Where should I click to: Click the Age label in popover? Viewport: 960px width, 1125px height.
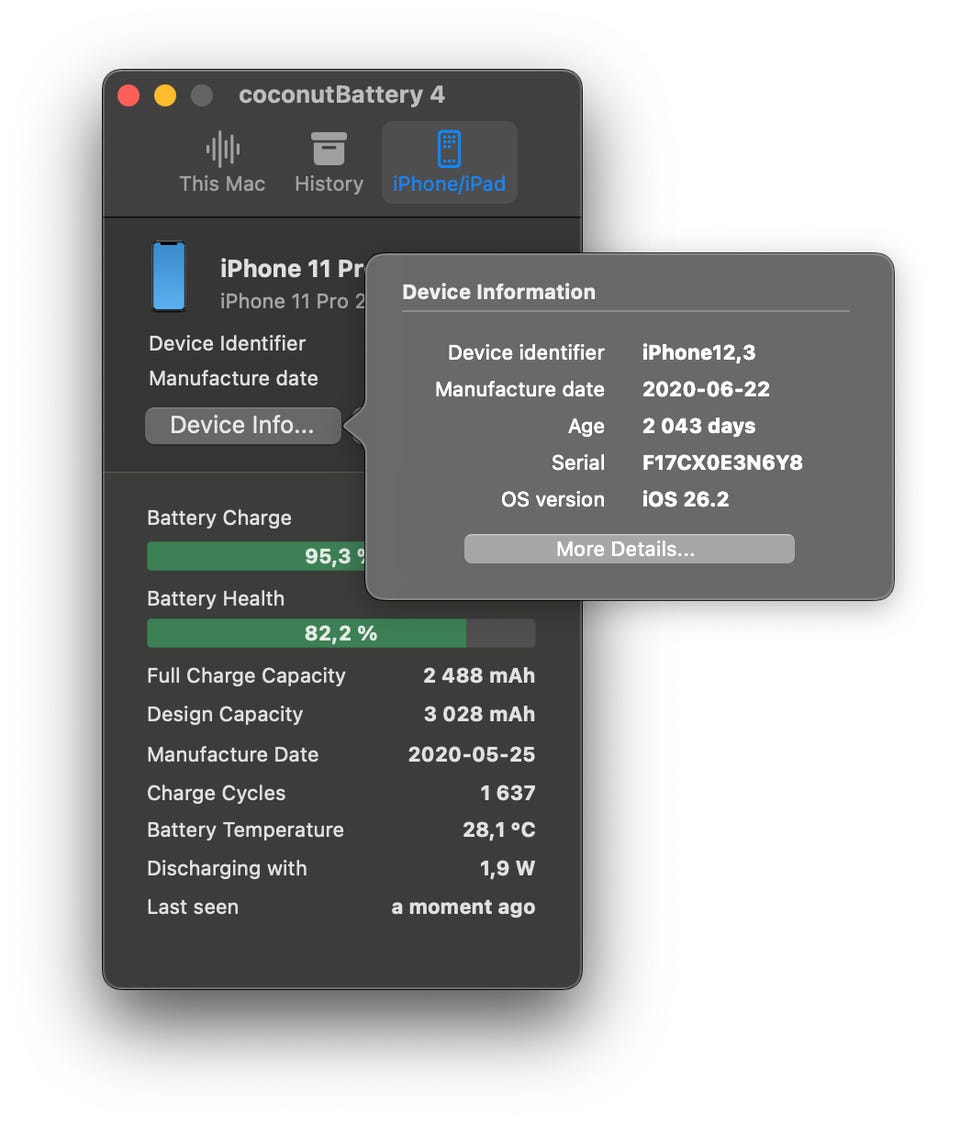point(587,426)
